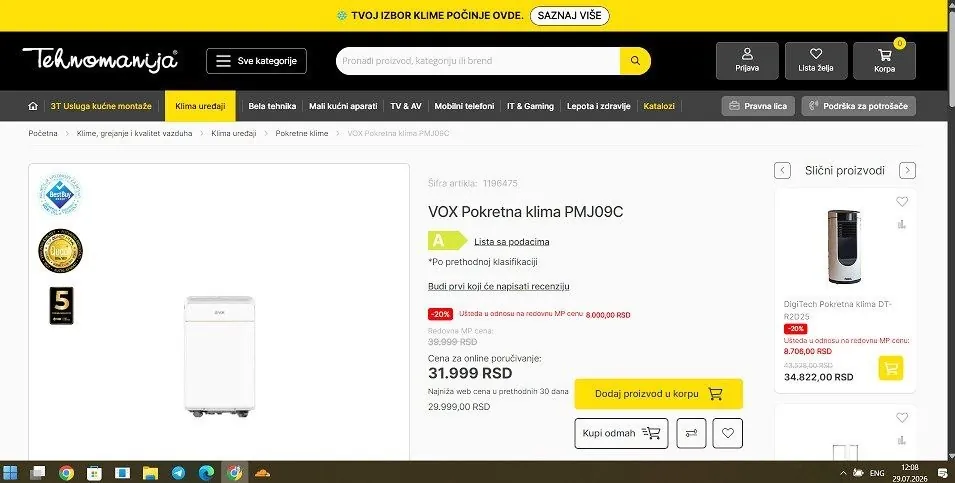Click wishlist heart on second similar product
This screenshot has height=483, width=955.
(x=902, y=417)
